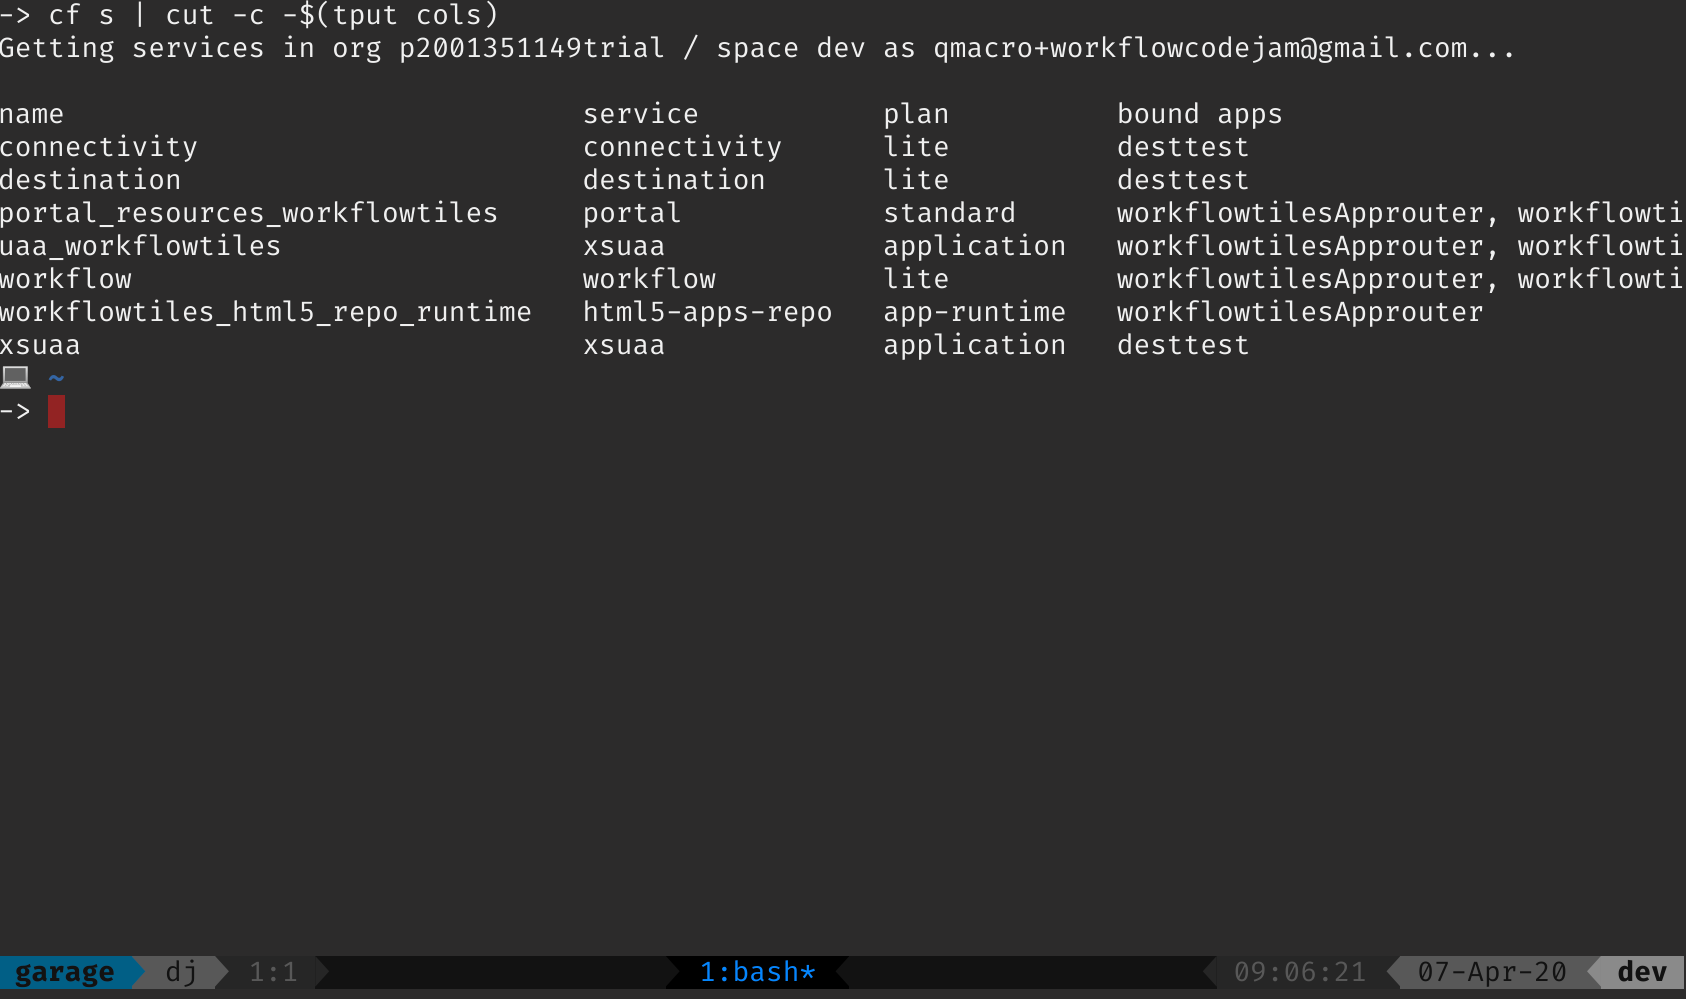Click the red block cursor at the prompt
The width and height of the screenshot is (1686, 999).
coord(56,411)
